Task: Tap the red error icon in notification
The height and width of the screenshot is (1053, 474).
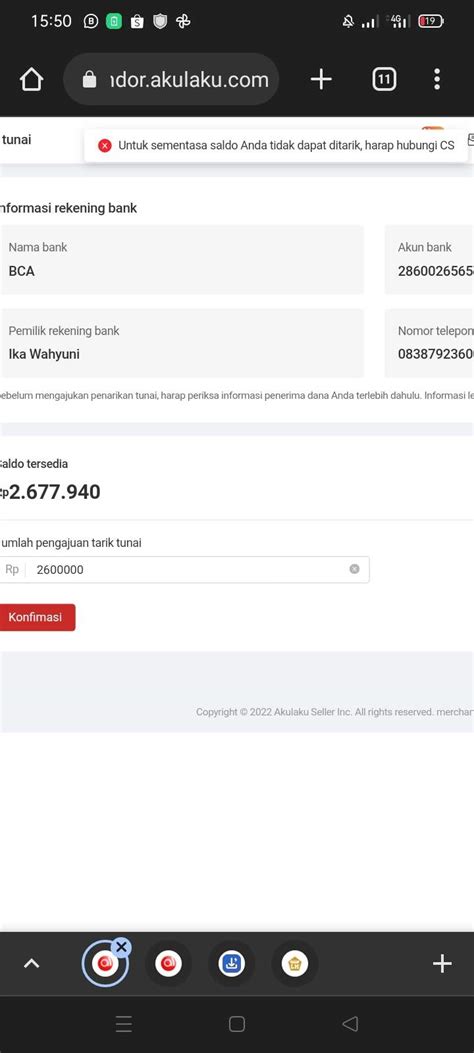Action: pos(105,146)
